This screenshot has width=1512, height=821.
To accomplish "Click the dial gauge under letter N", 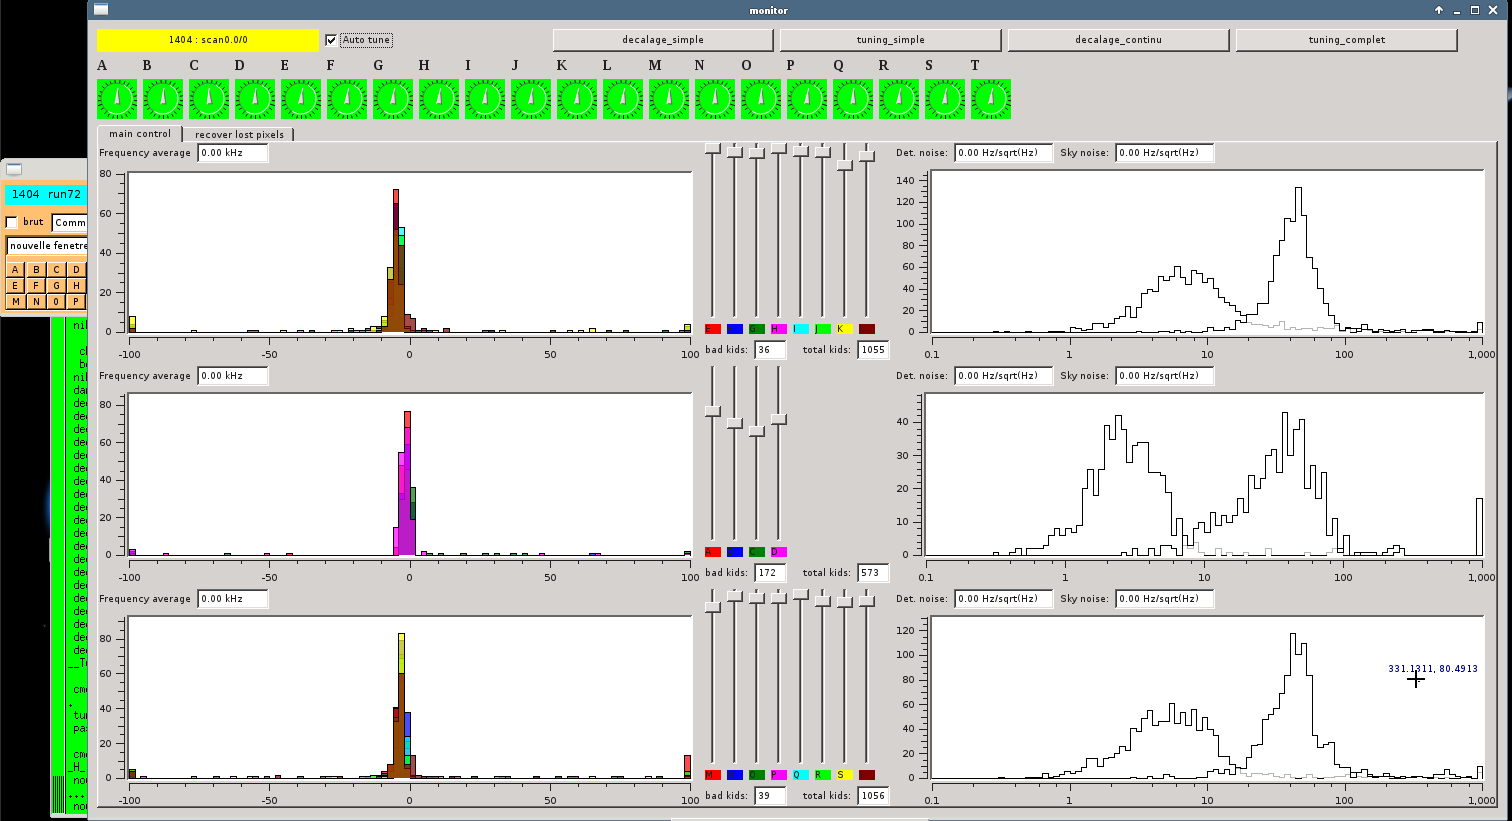I will pos(715,99).
